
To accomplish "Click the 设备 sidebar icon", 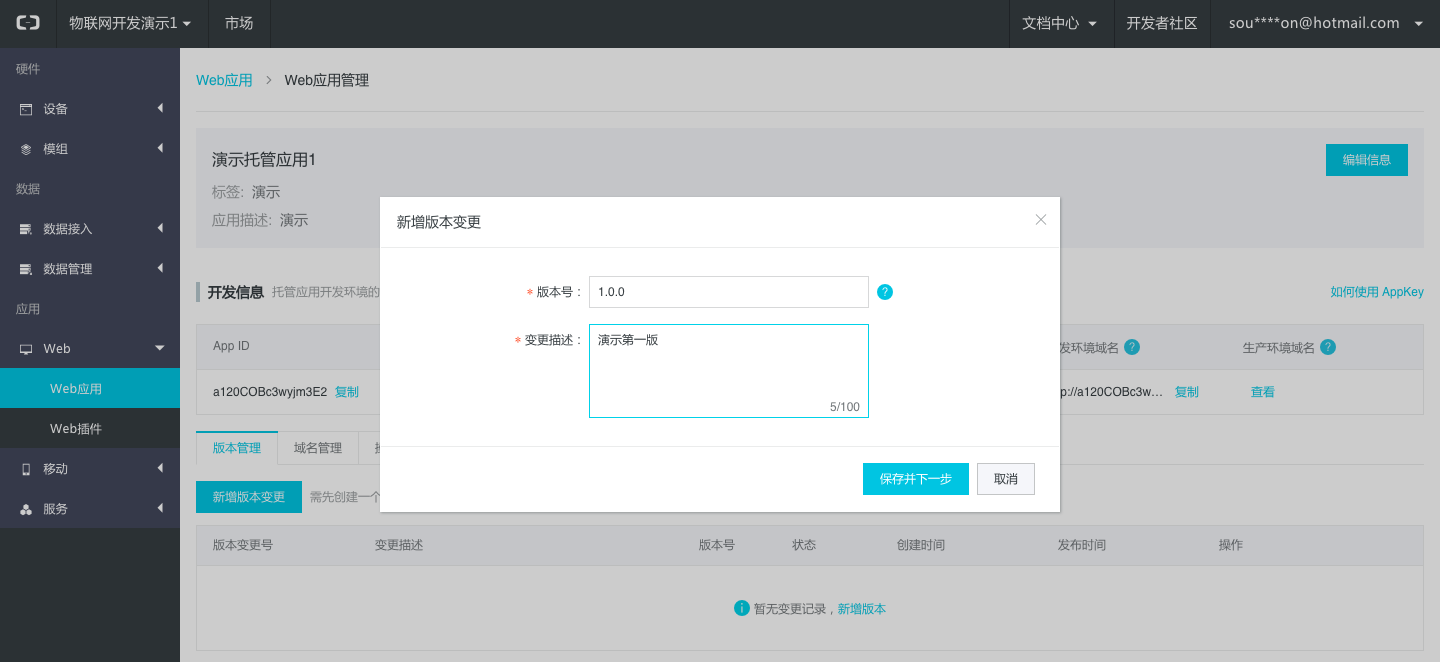I will pos(26,109).
